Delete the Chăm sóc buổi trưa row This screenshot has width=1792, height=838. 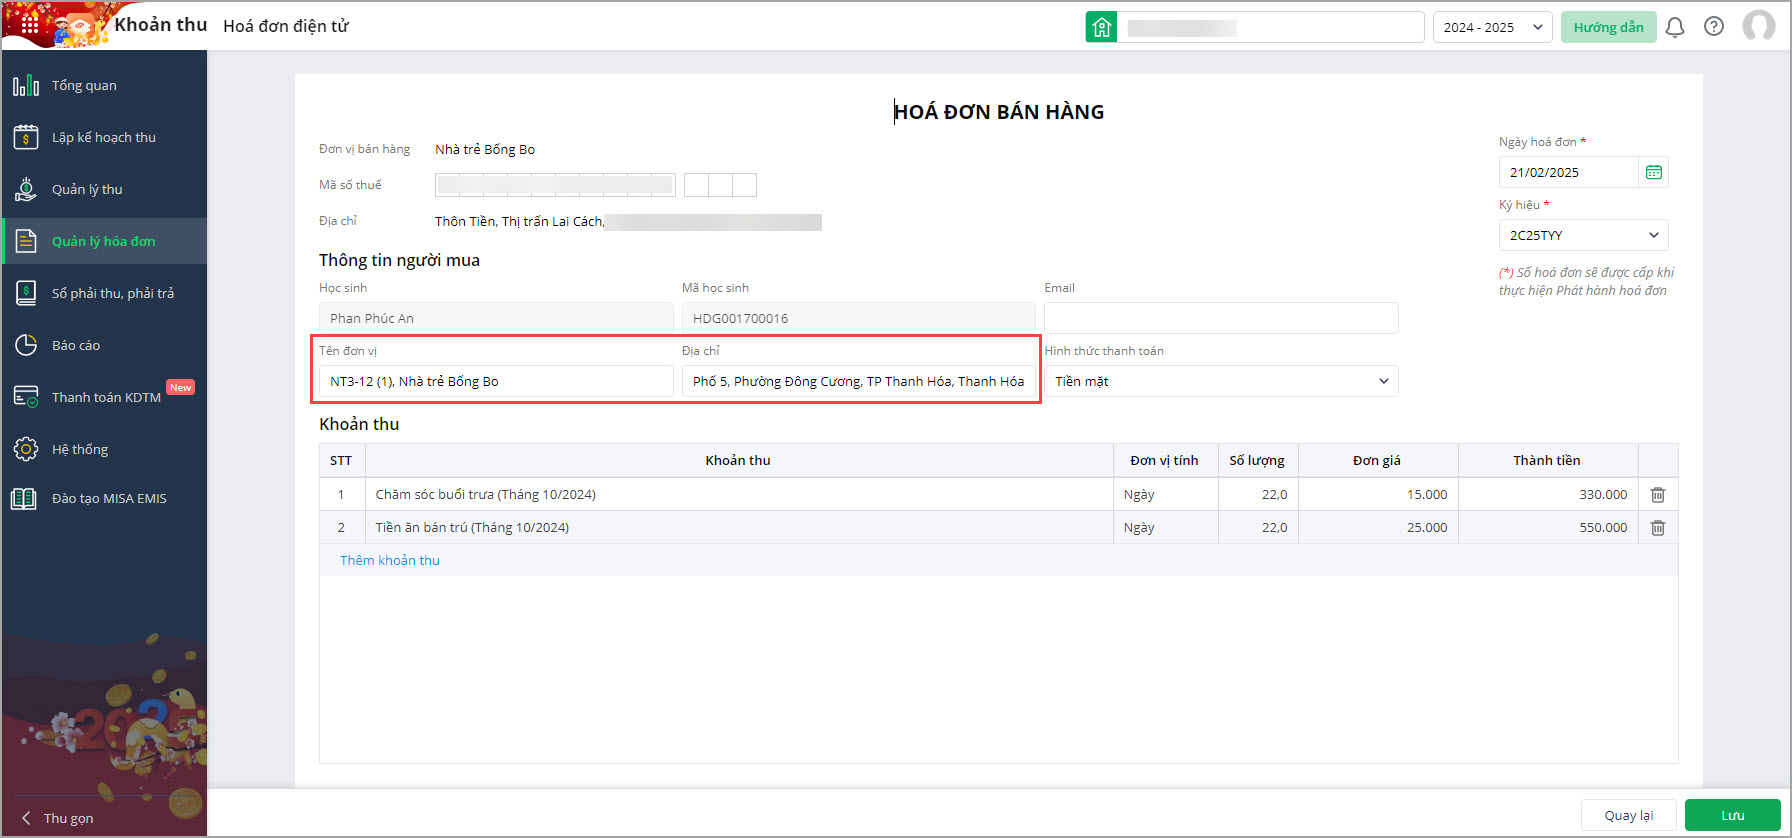pyautogui.click(x=1657, y=494)
